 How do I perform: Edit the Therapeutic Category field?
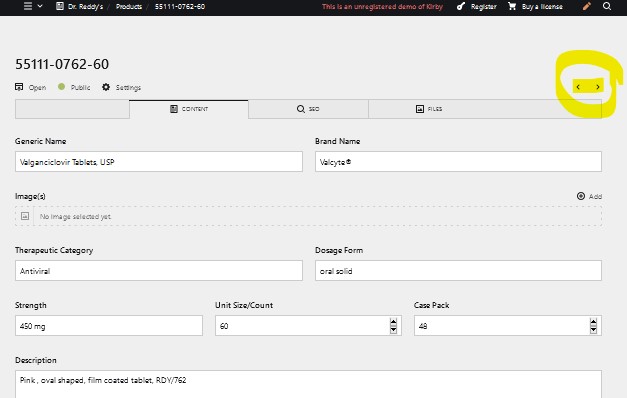tap(159, 271)
